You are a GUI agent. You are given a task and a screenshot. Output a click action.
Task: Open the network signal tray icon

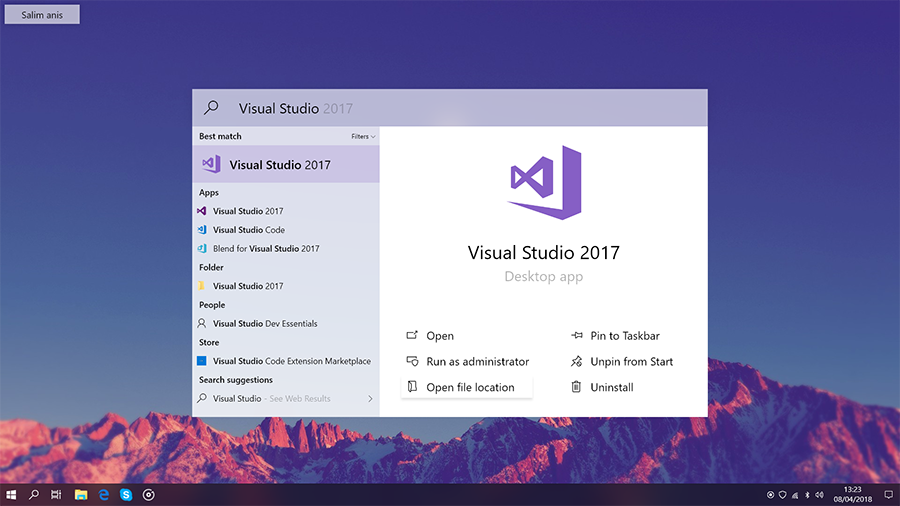795,495
